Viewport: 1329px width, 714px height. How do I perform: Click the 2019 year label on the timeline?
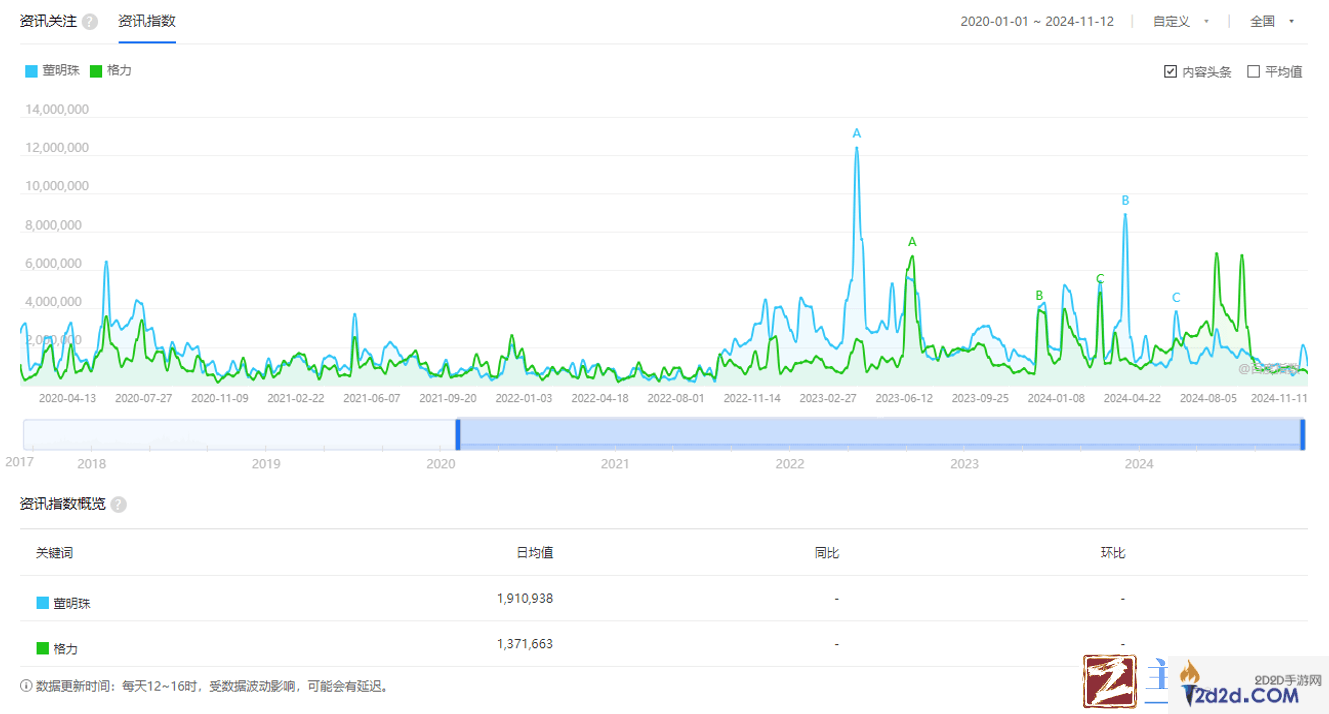(x=266, y=464)
